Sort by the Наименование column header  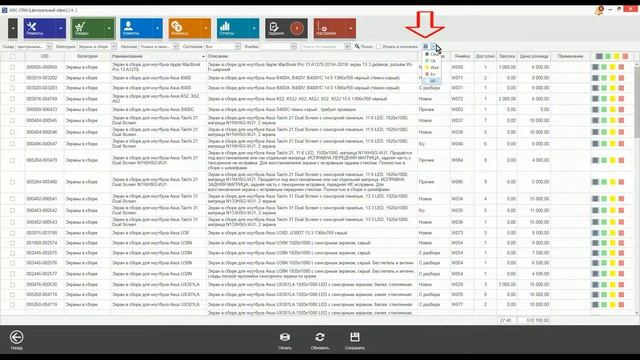[158, 56]
